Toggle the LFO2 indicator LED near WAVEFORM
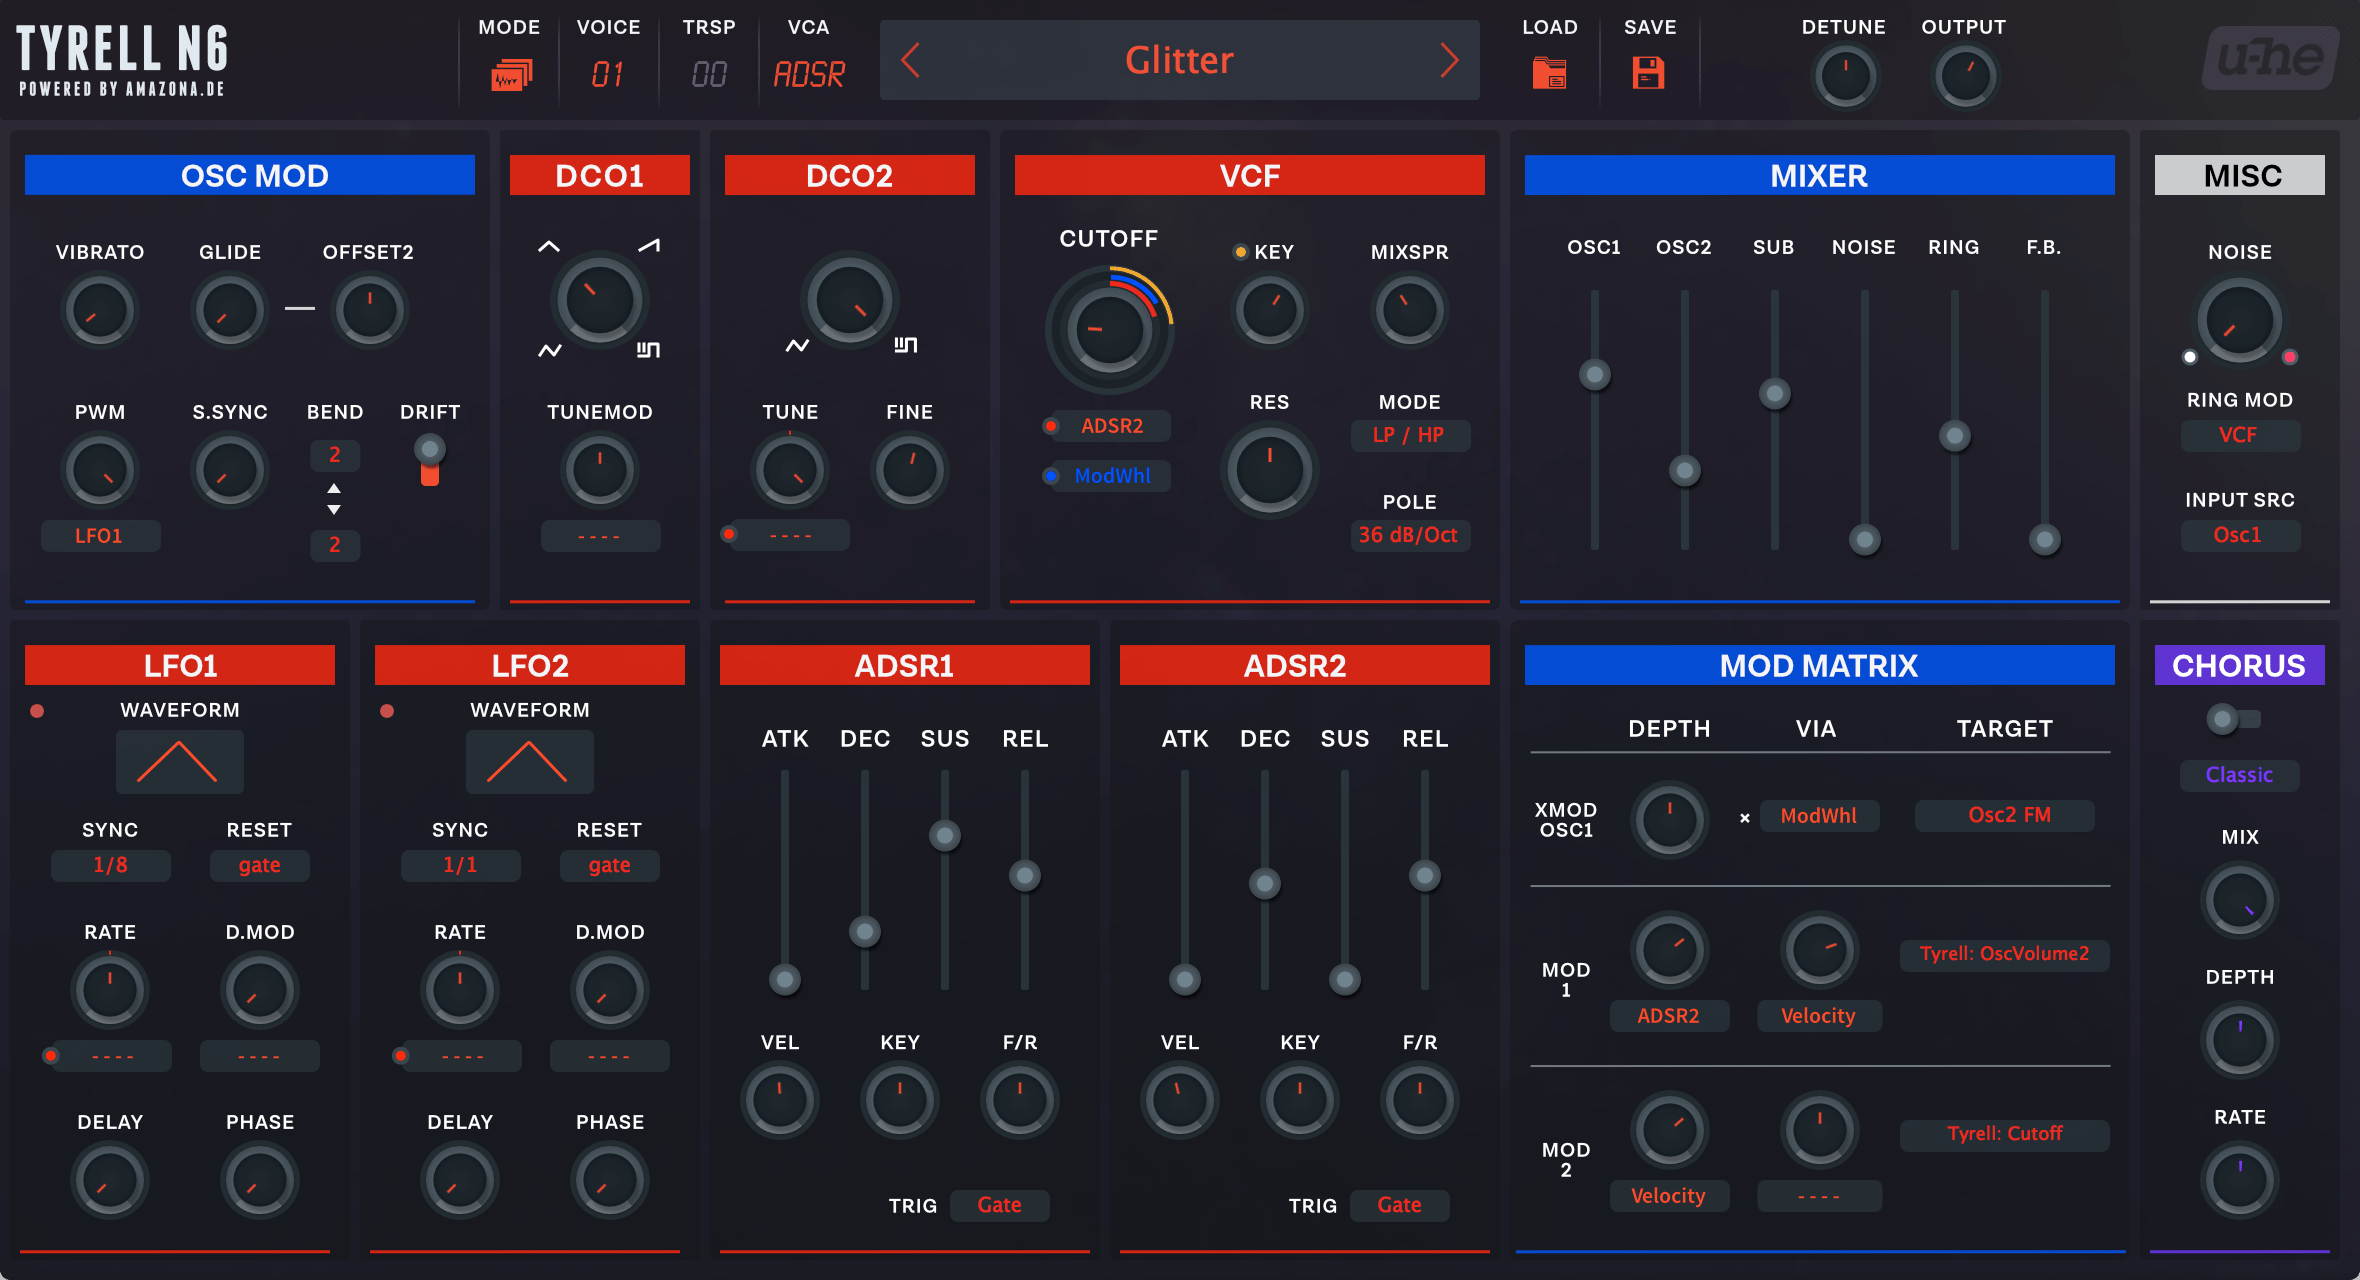This screenshot has width=2360, height=1280. 387,711
